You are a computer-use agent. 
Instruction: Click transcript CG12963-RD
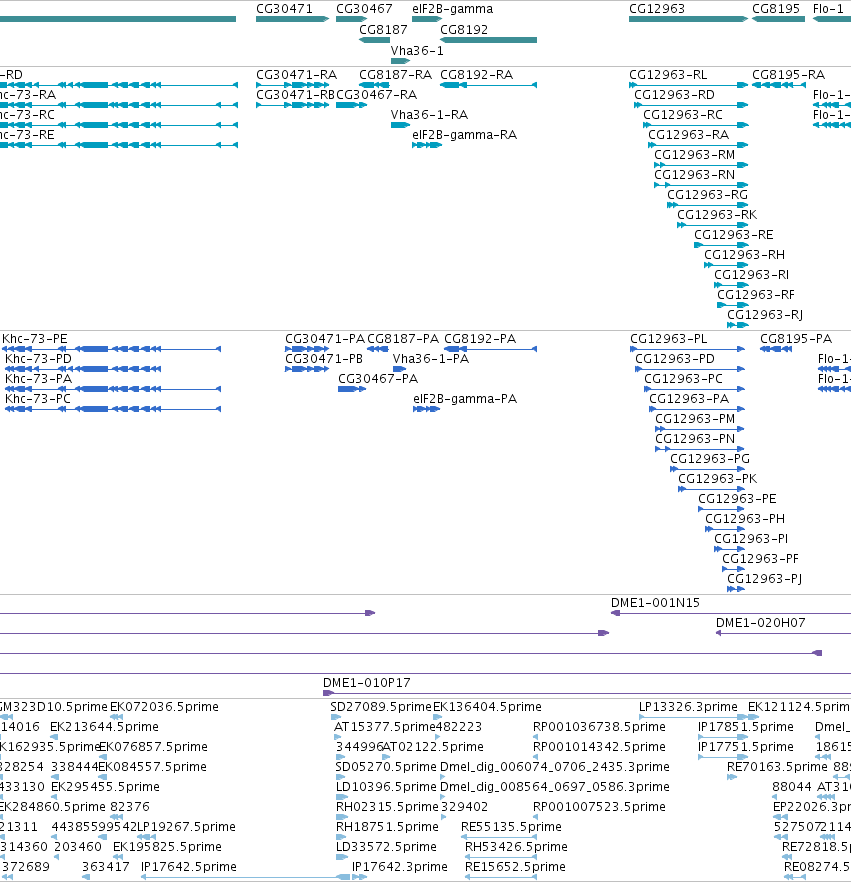click(x=674, y=95)
